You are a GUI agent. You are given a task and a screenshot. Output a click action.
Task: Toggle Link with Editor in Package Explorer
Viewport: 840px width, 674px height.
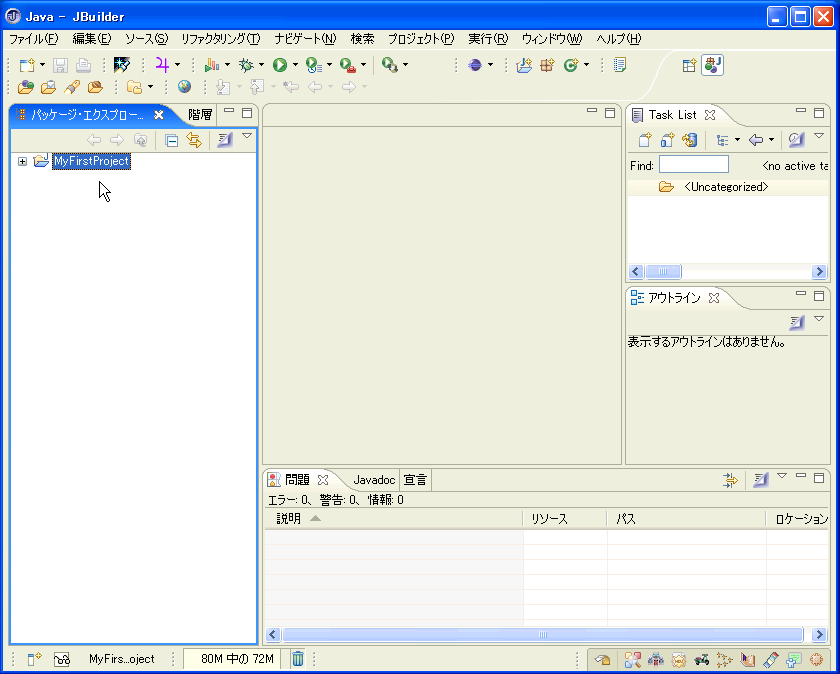tap(194, 140)
